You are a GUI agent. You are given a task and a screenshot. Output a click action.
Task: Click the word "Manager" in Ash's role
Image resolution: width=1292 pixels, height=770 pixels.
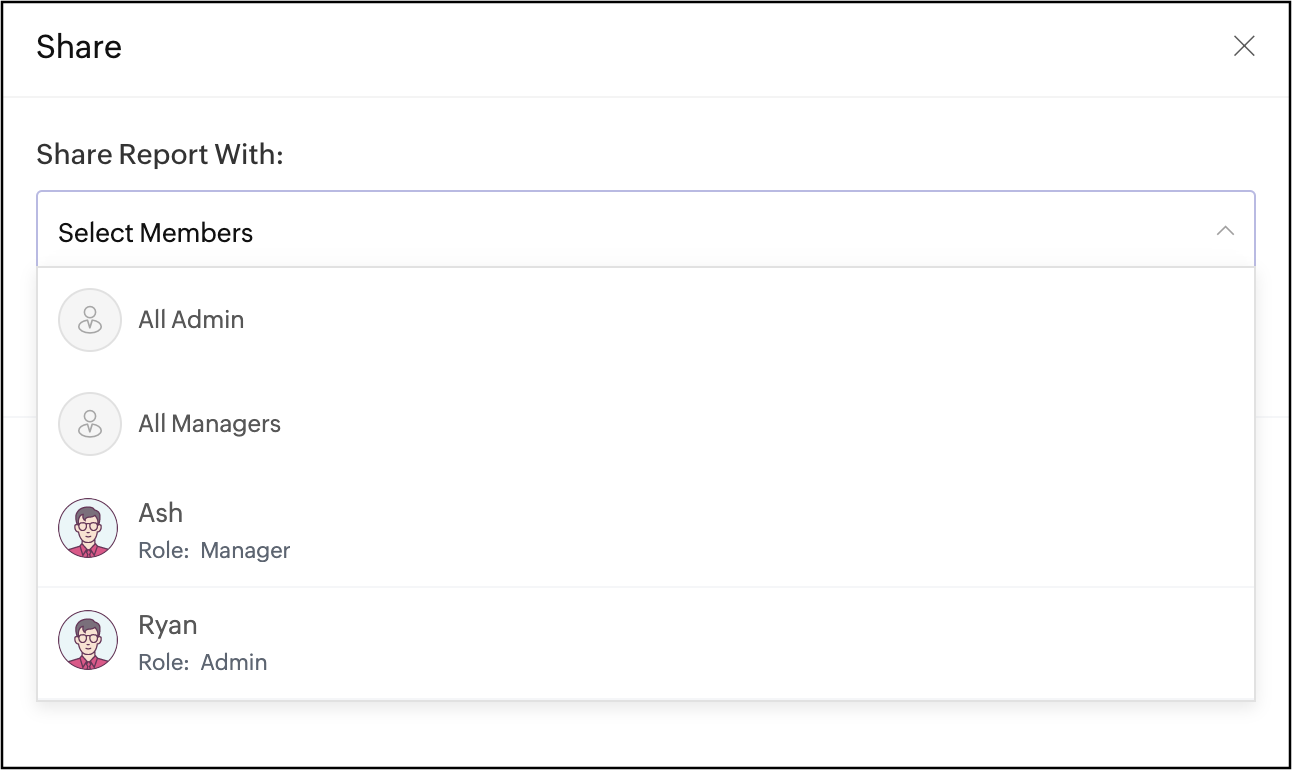pyautogui.click(x=245, y=551)
